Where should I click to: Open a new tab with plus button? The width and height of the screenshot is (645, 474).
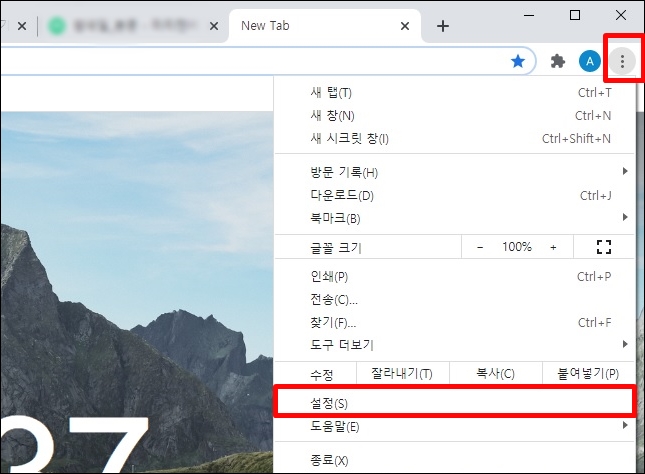pyautogui.click(x=443, y=26)
